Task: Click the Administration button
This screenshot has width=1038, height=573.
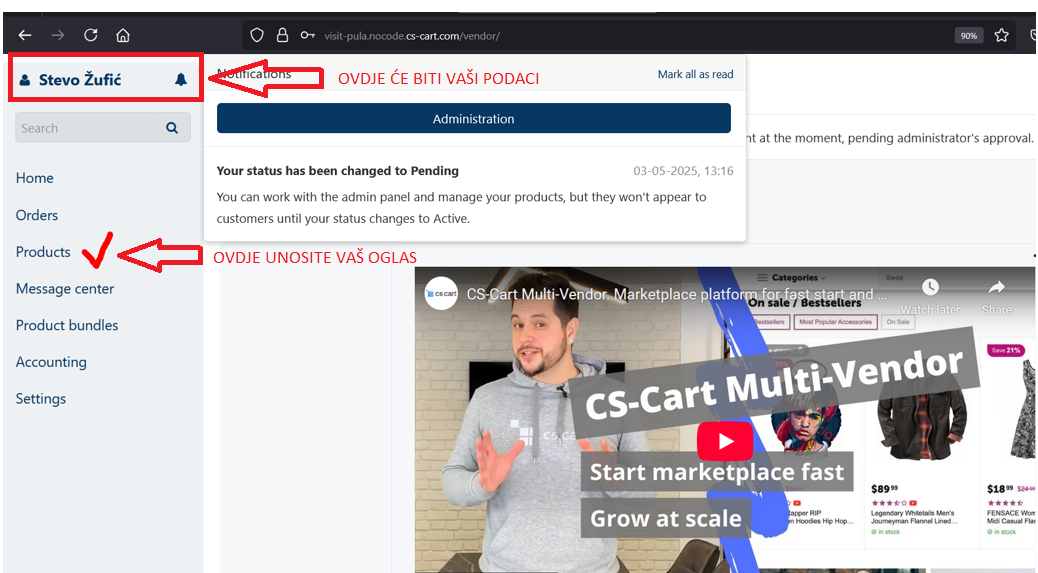Action: point(474,118)
